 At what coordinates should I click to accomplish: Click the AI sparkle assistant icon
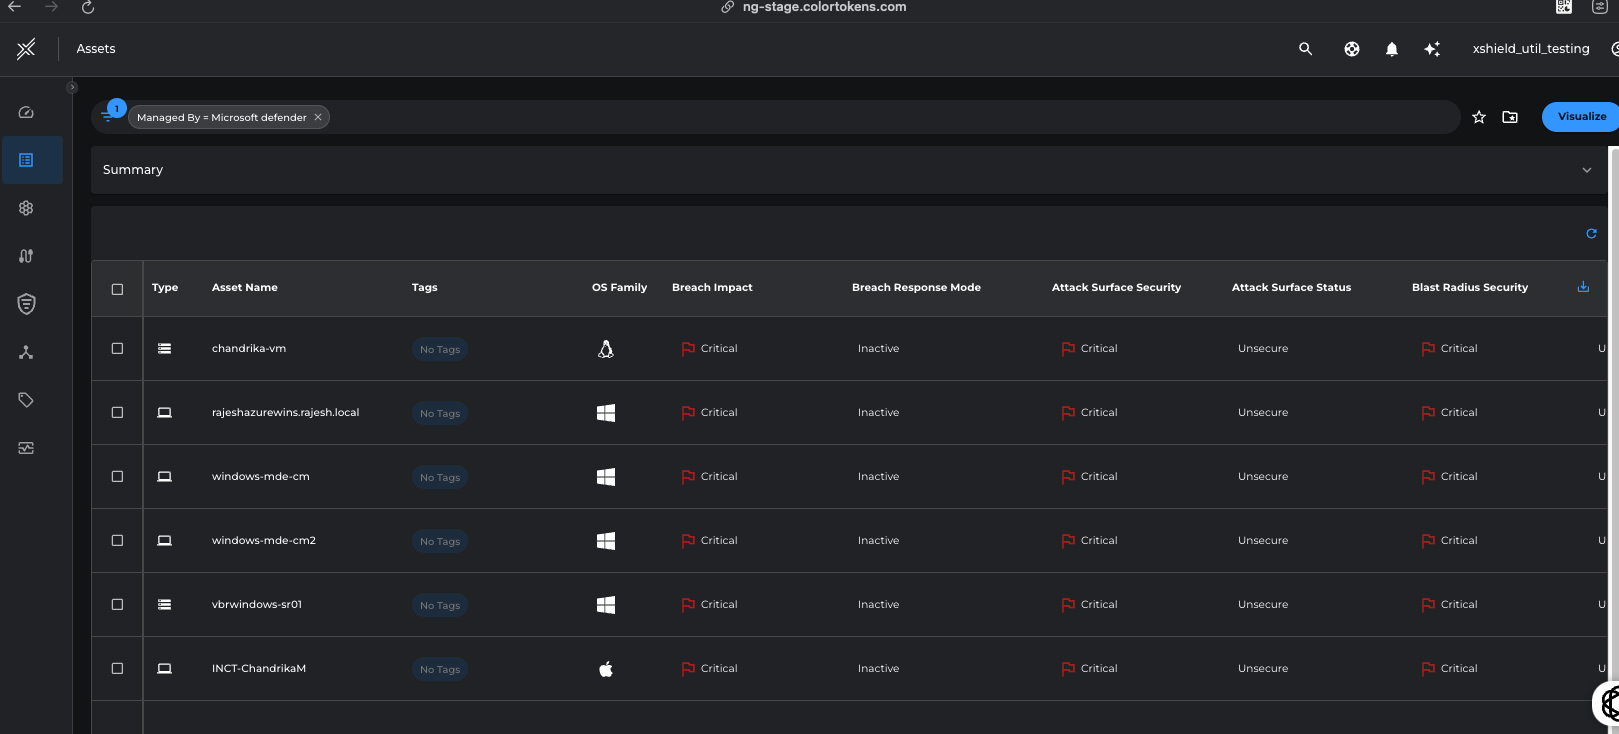[1432, 49]
